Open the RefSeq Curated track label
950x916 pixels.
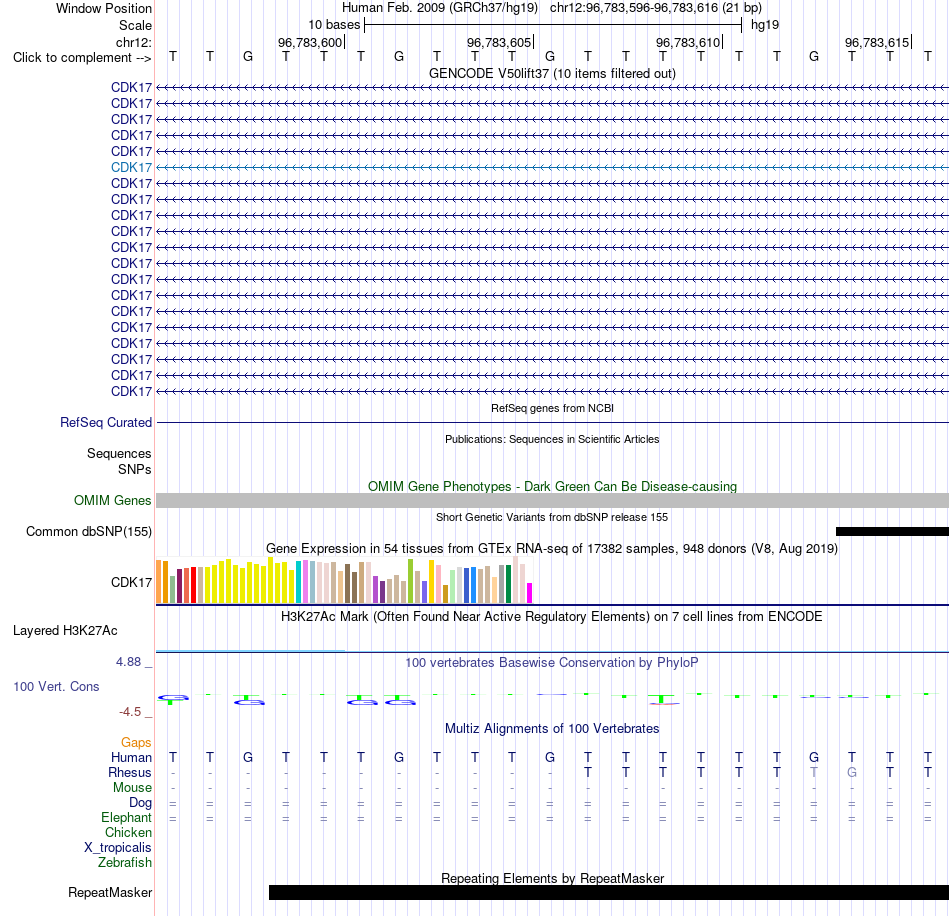(x=105, y=422)
